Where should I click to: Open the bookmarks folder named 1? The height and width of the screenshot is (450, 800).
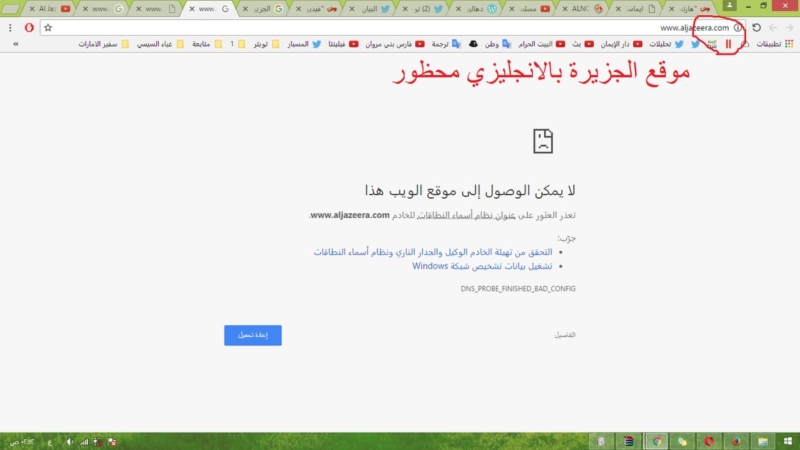(237, 44)
